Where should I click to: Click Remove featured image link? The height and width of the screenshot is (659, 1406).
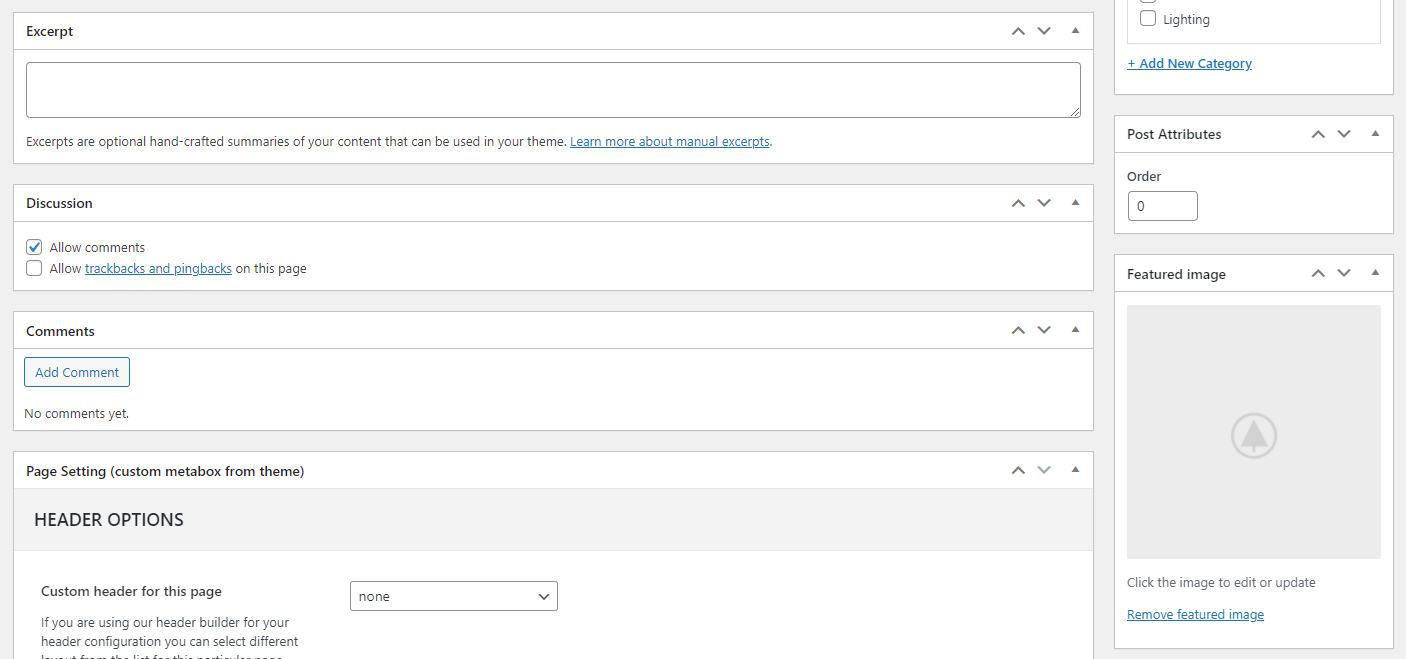click(x=1195, y=615)
